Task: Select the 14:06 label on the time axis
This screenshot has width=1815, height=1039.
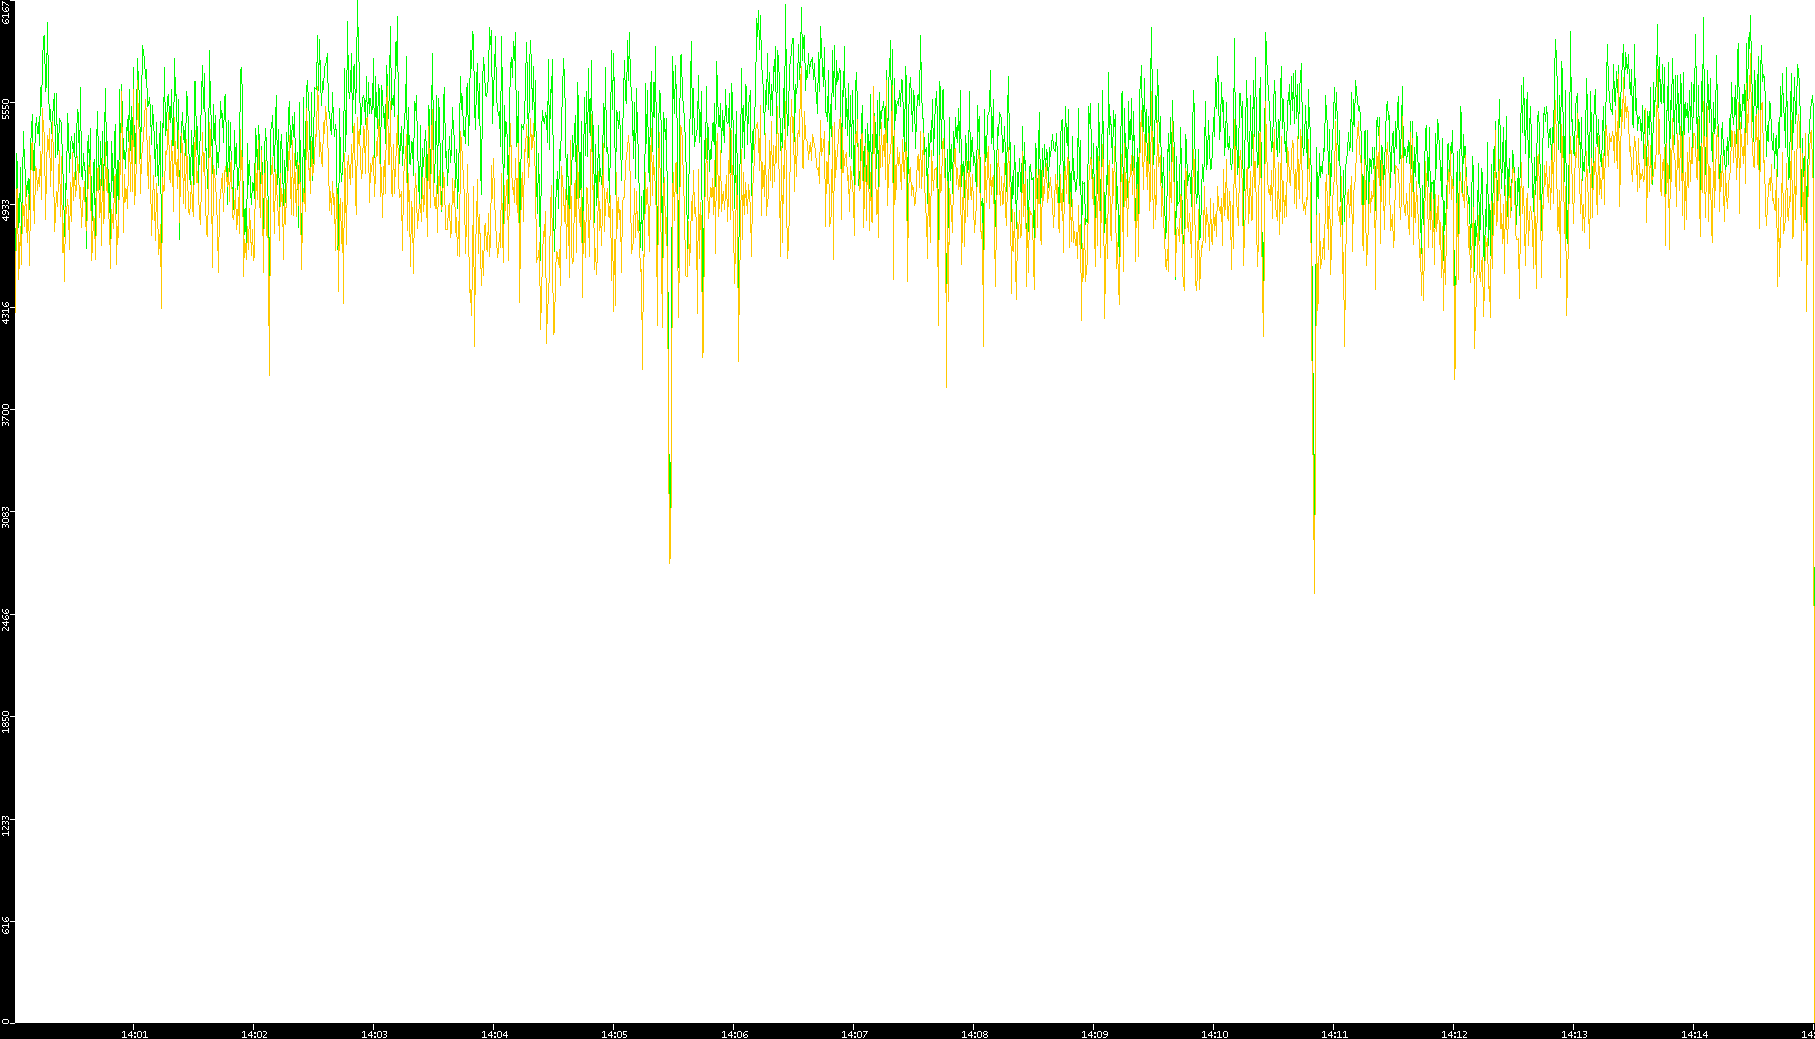Action: click(x=734, y=1034)
